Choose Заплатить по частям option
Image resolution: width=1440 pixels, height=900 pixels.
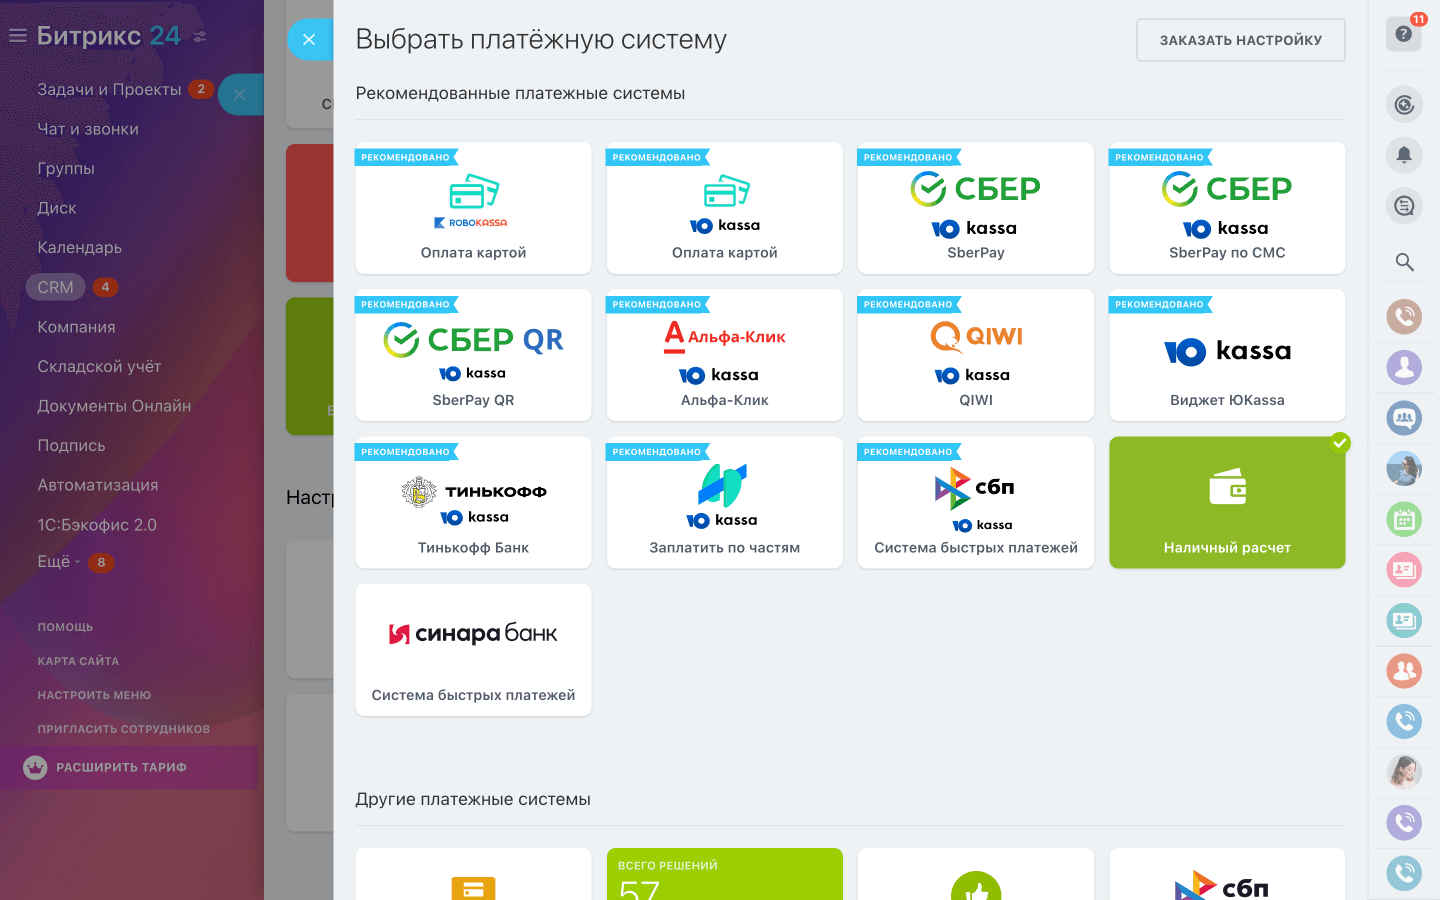point(725,503)
